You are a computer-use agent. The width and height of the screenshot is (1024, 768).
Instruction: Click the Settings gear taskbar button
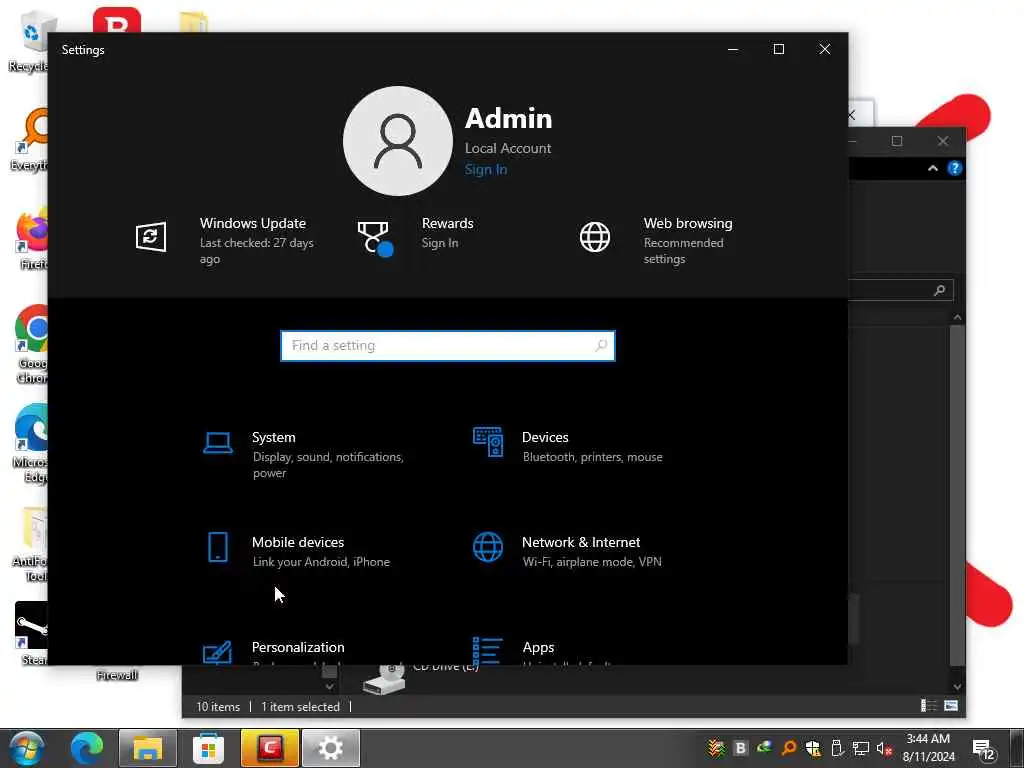pos(330,748)
